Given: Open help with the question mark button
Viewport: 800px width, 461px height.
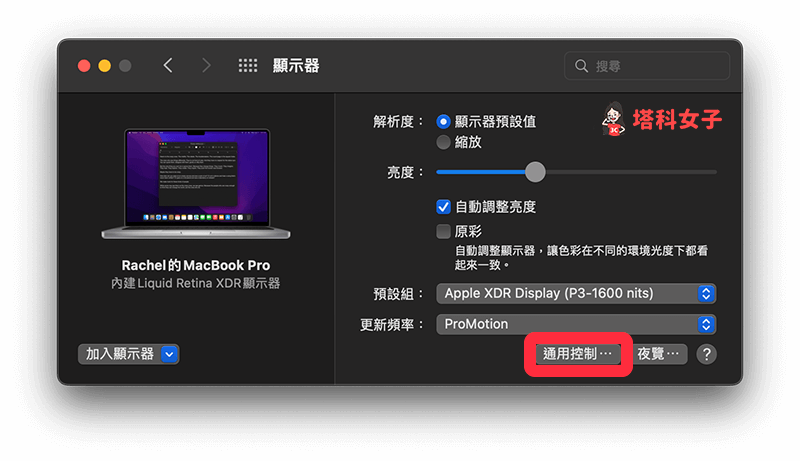Looking at the screenshot, I should (x=707, y=354).
